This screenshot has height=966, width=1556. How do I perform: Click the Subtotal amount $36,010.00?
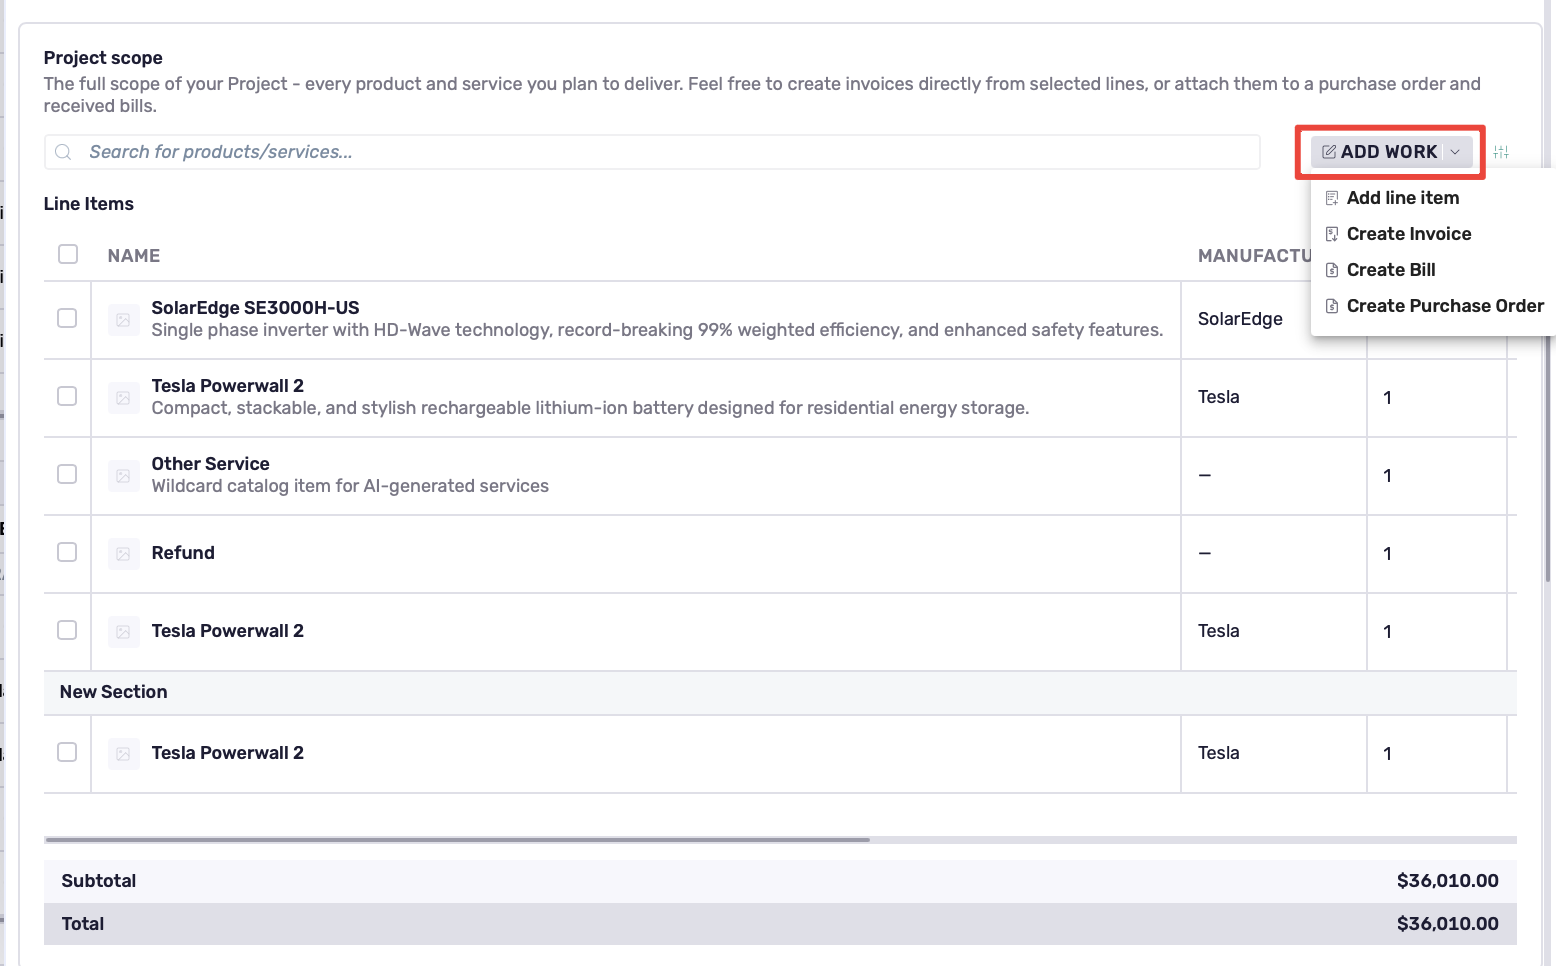pos(1448,881)
